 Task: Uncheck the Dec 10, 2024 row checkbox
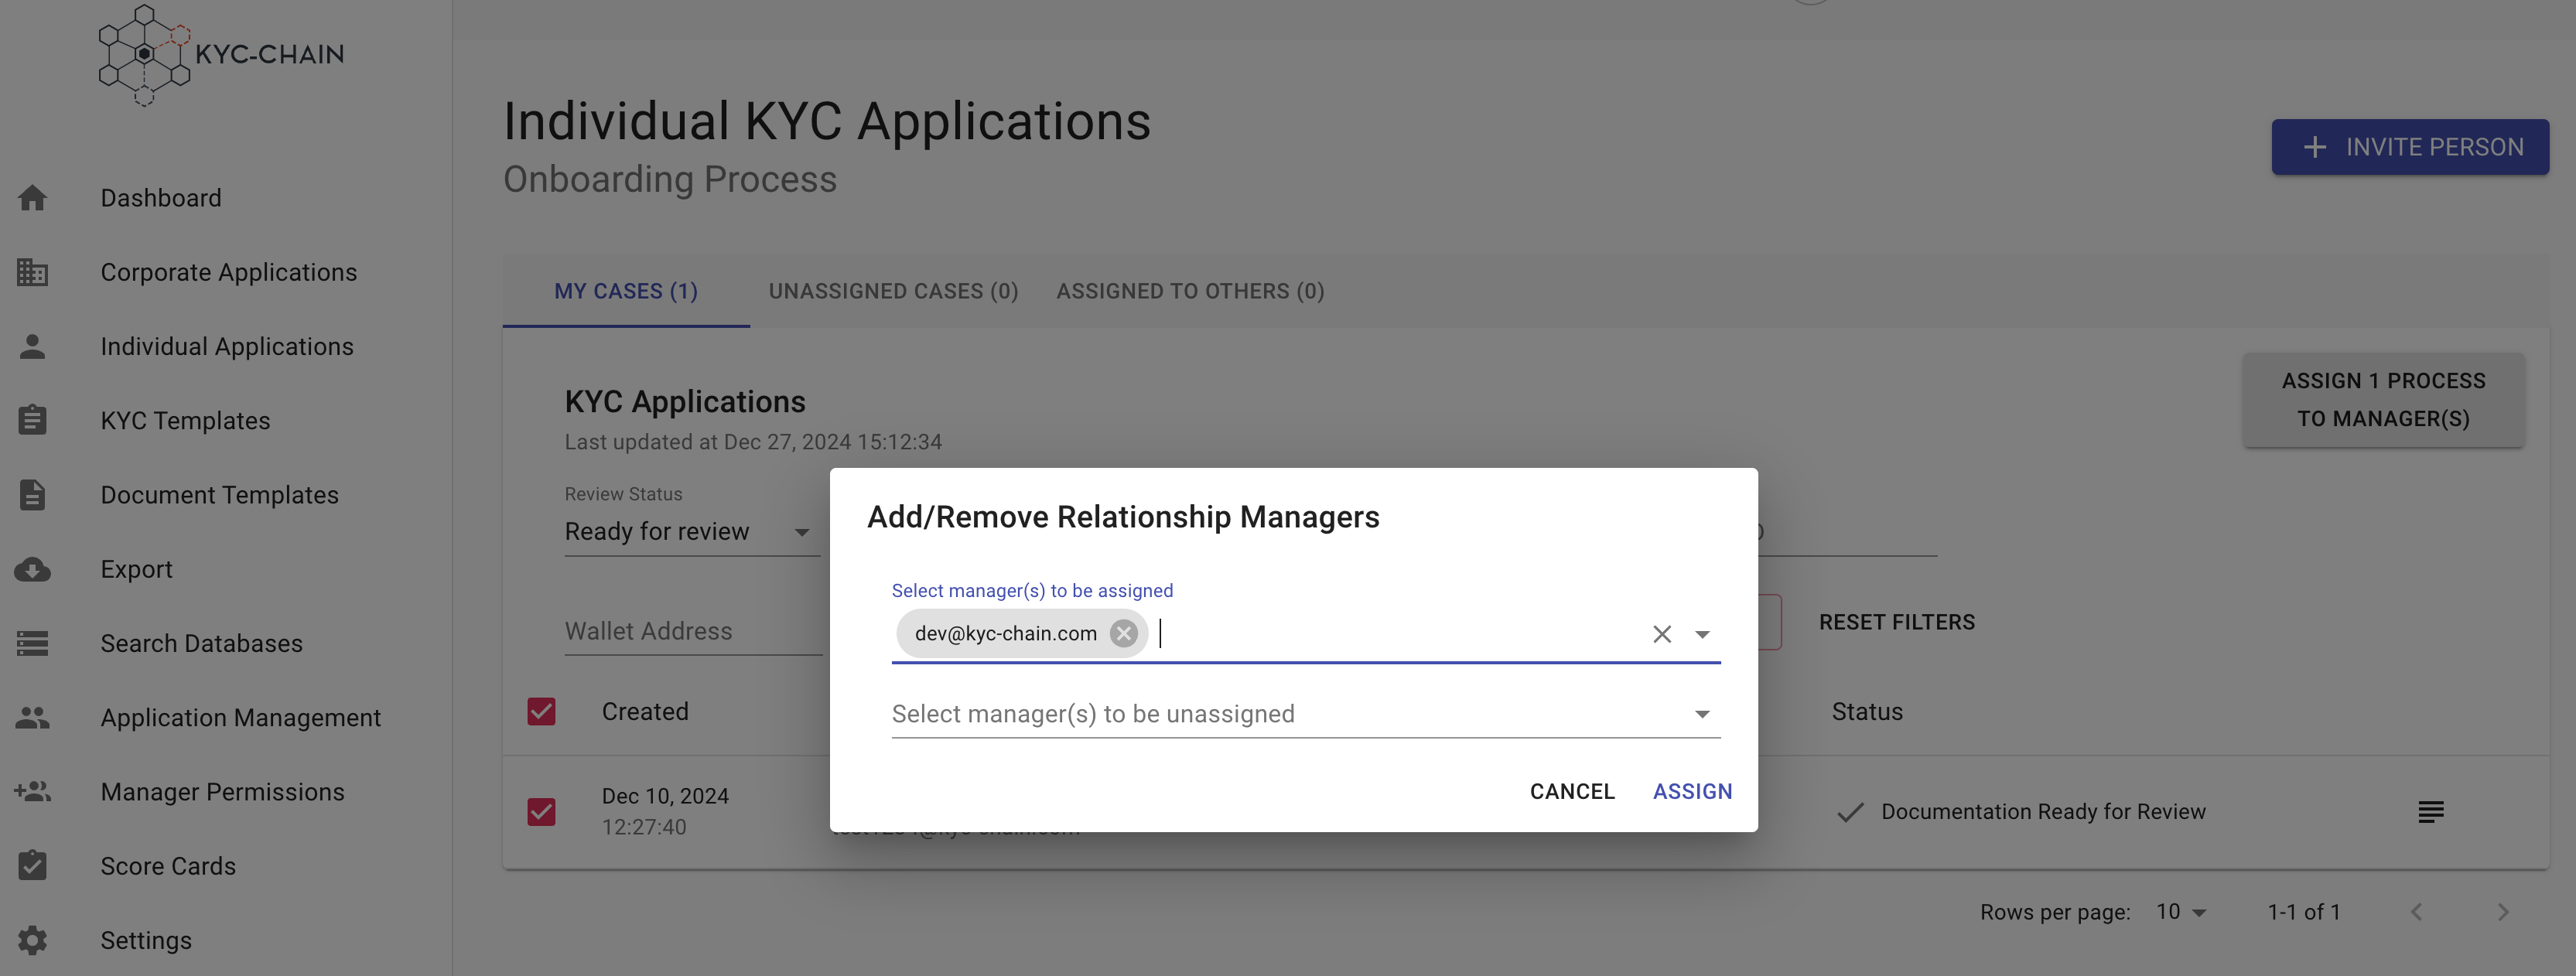541,811
